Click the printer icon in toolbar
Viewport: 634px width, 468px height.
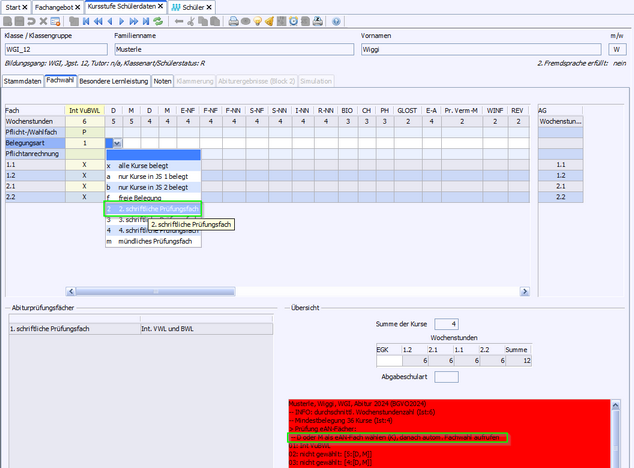233,20
